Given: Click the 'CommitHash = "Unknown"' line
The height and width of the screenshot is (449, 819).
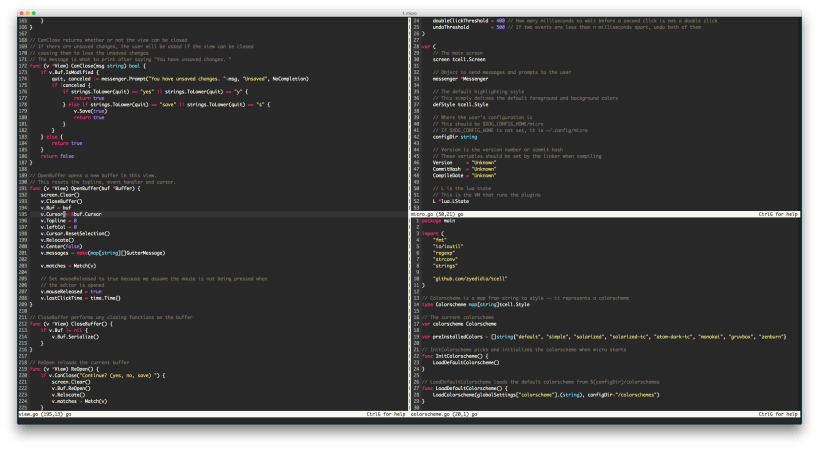Looking at the screenshot, I should pos(464,169).
